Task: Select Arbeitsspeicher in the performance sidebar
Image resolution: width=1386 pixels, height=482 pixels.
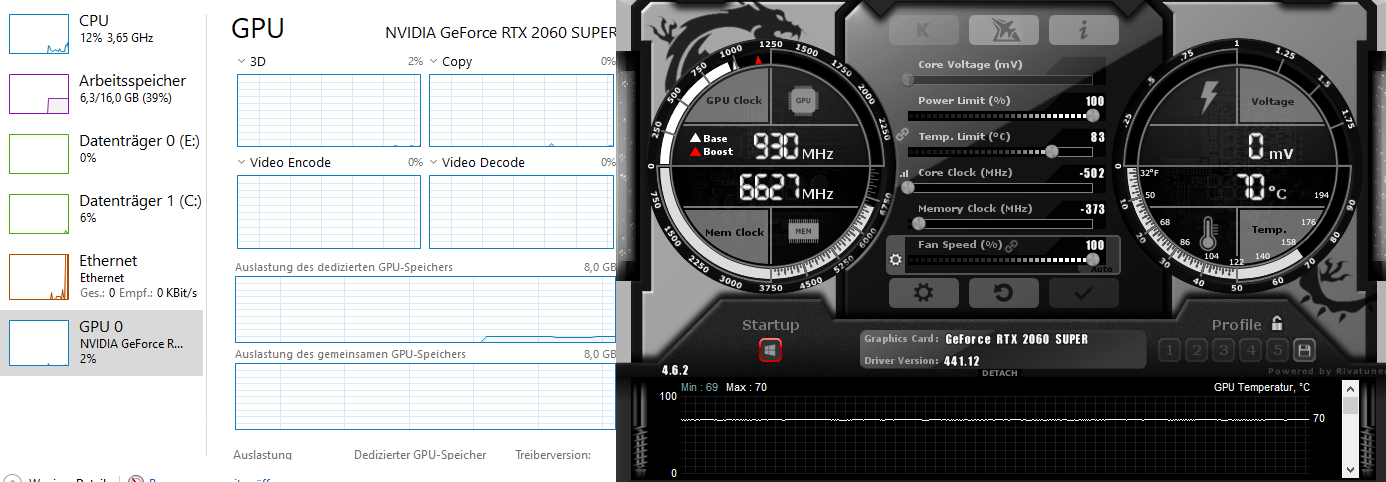Action: [x=101, y=93]
